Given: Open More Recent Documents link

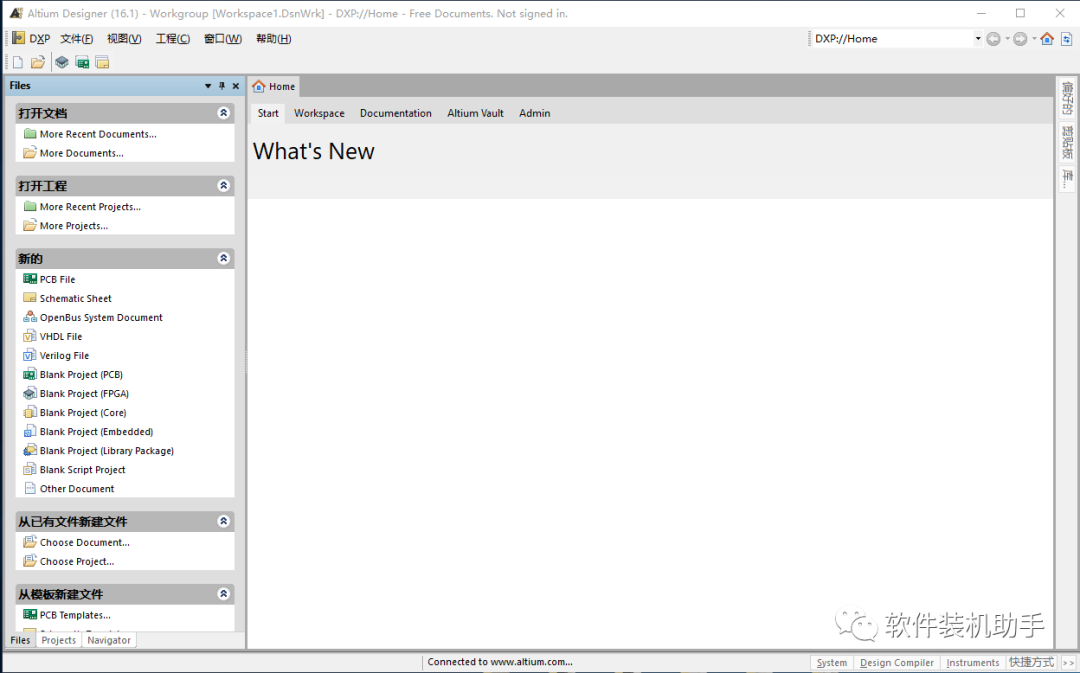Looking at the screenshot, I should [98, 134].
